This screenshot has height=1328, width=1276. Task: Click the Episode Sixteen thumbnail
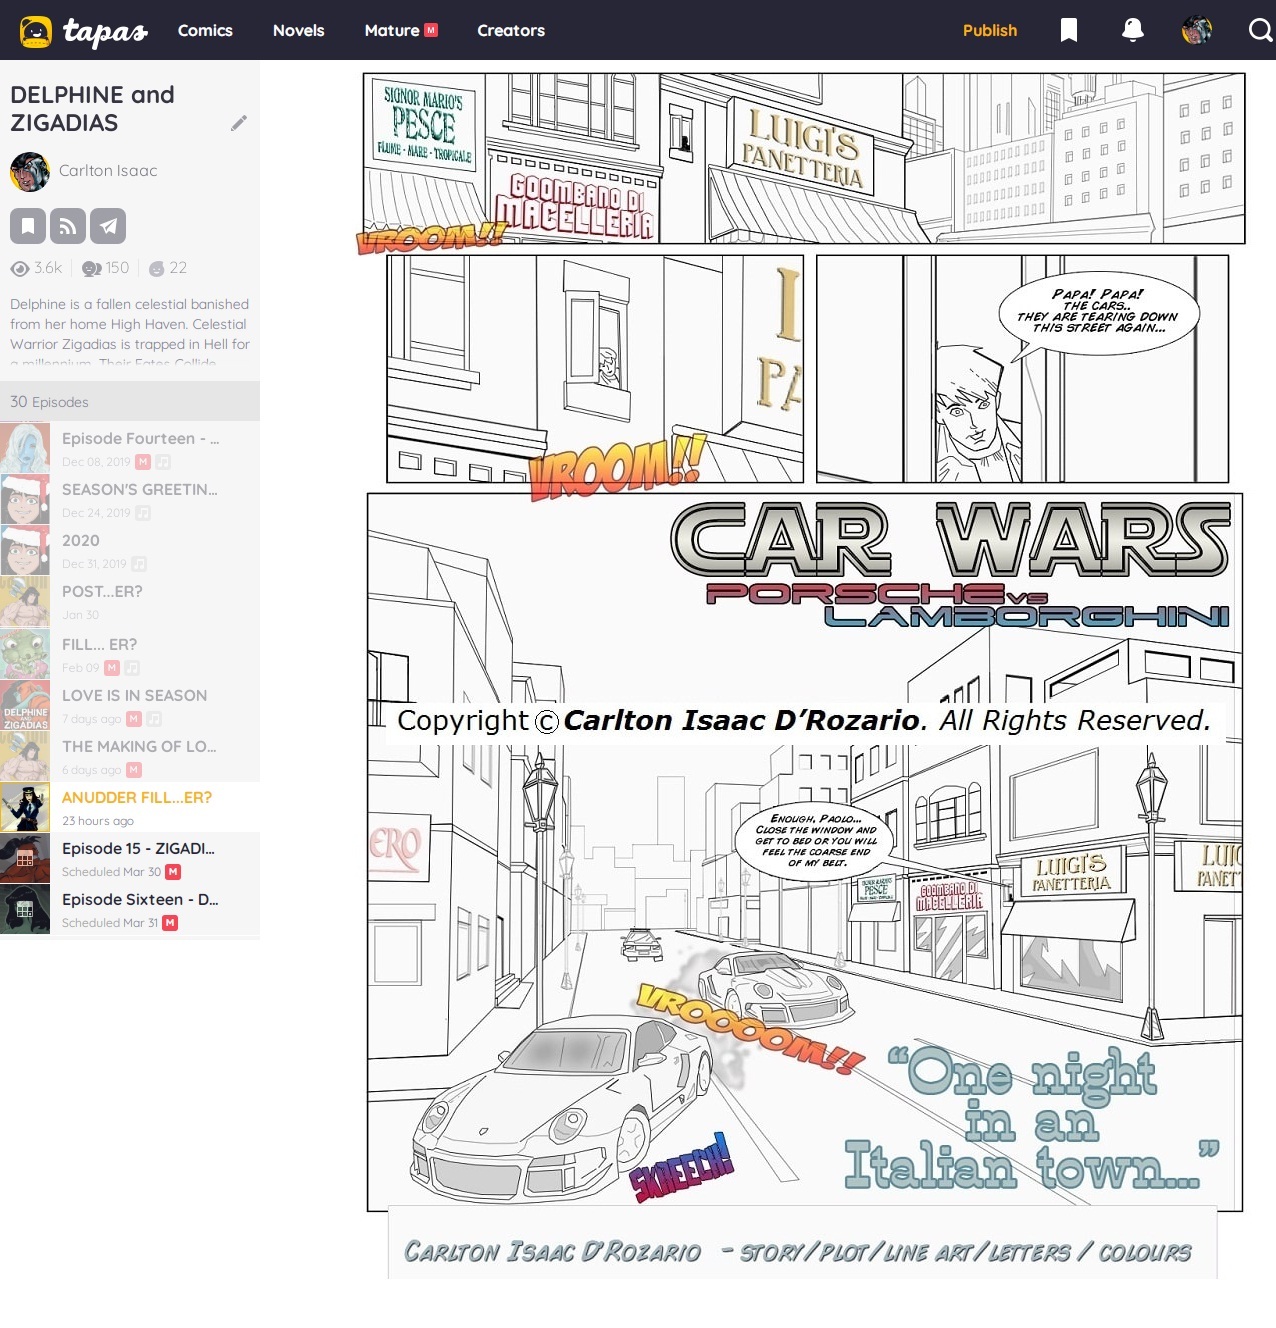(x=25, y=909)
